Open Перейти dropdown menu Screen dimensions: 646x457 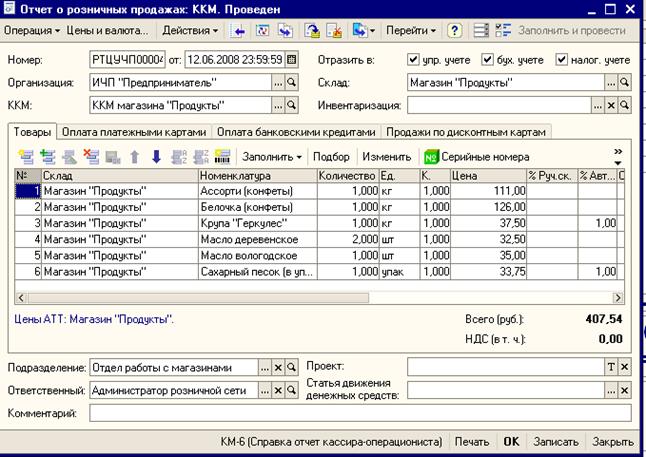click(x=411, y=30)
